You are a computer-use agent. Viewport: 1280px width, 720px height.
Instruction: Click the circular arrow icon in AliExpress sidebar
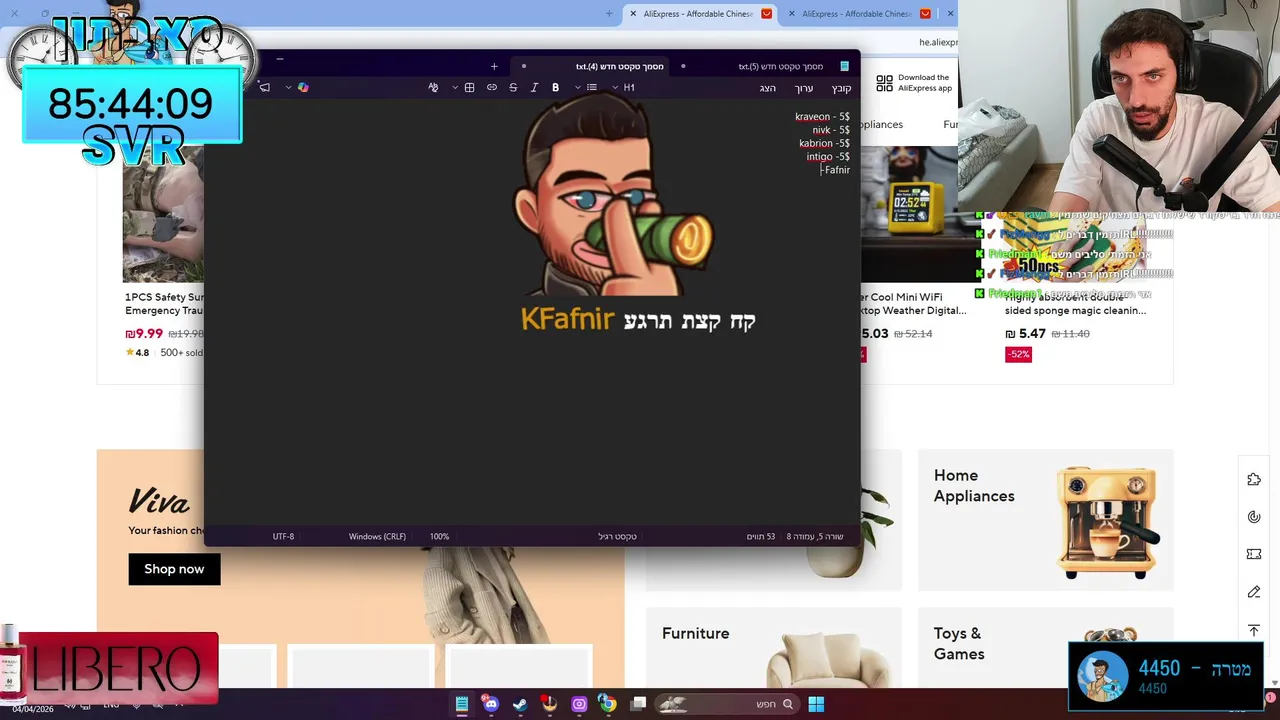[x=1254, y=517]
